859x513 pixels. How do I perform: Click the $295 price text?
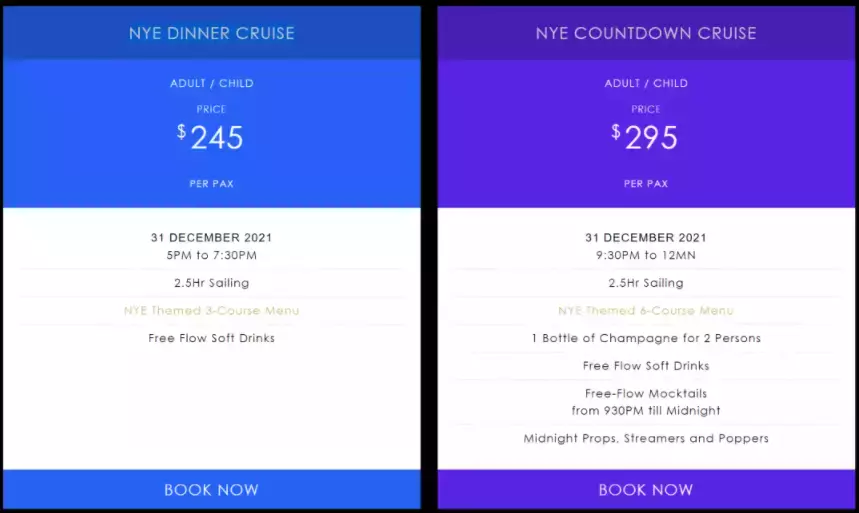point(645,137)
